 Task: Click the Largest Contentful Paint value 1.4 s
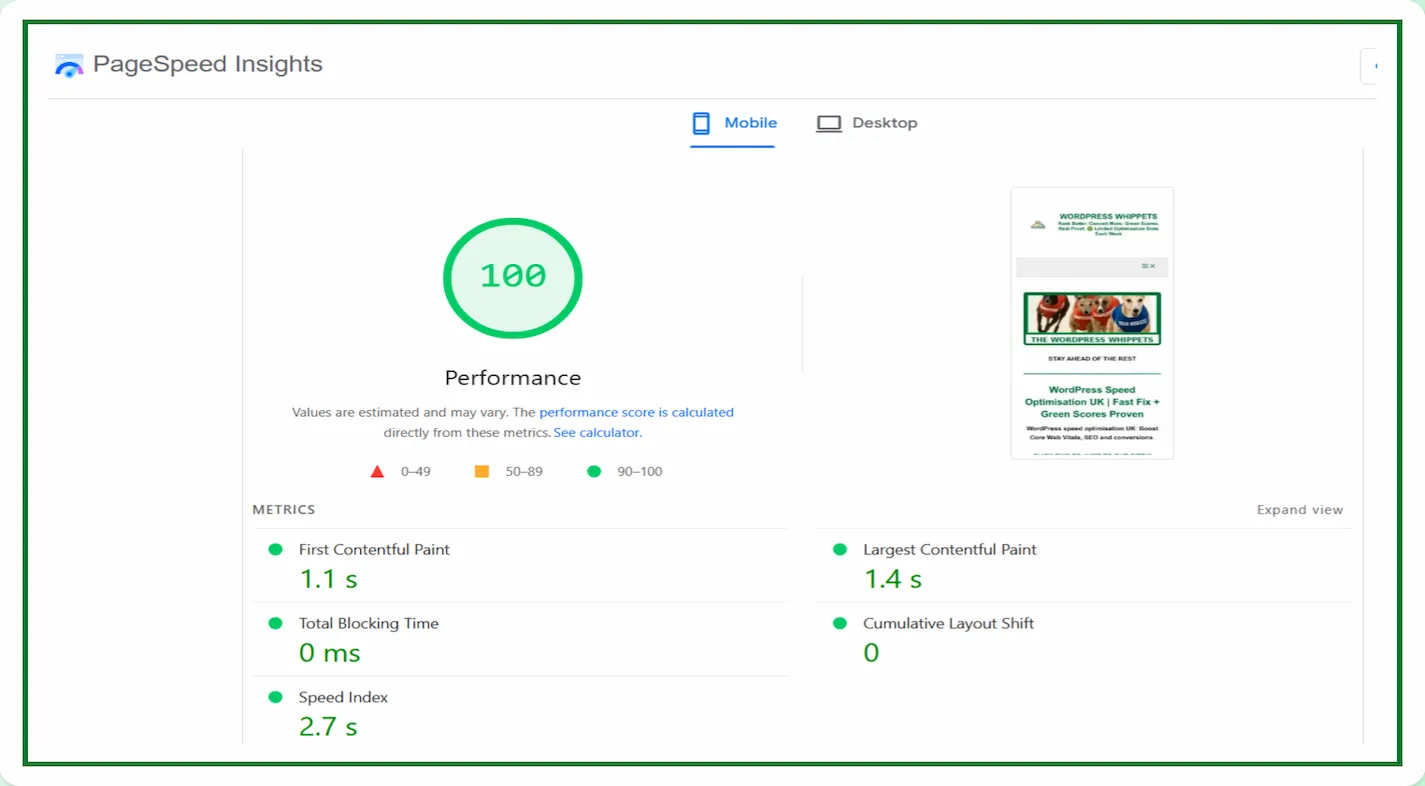[892, 579]
